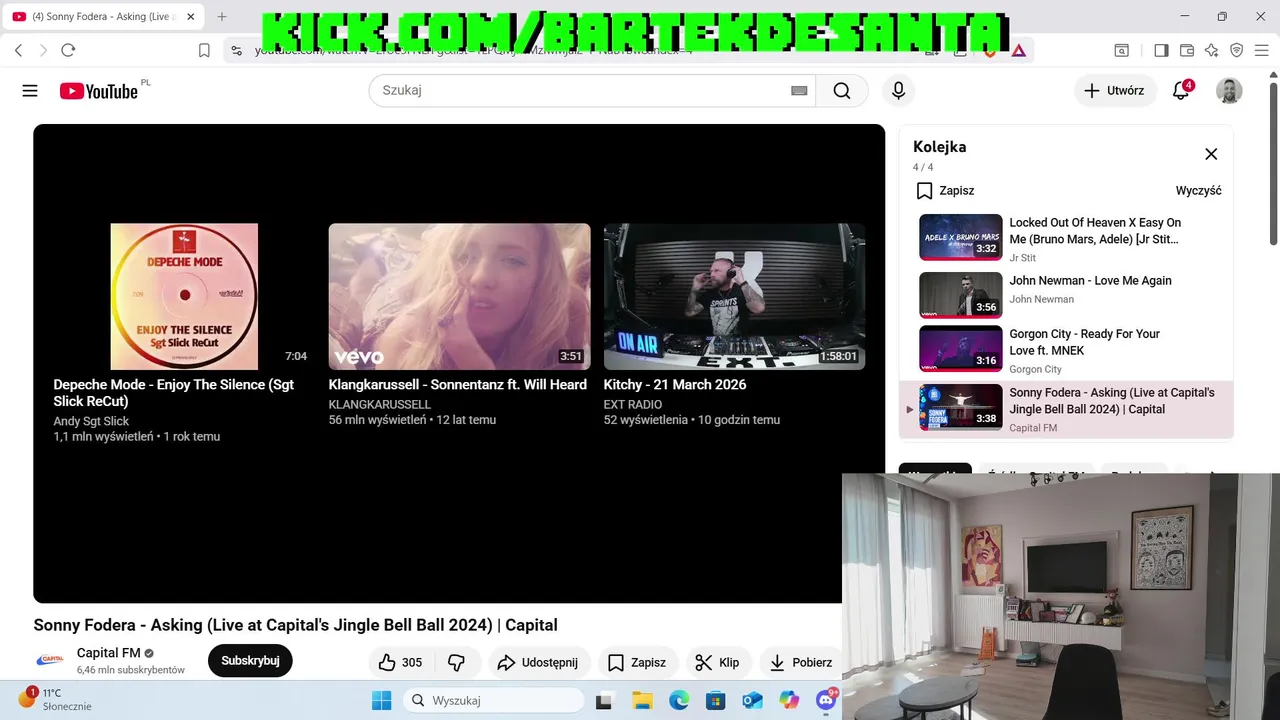Bookmark this page with the bookmark icon
This screenshot has width=1280, height=720.
point(204,50)
